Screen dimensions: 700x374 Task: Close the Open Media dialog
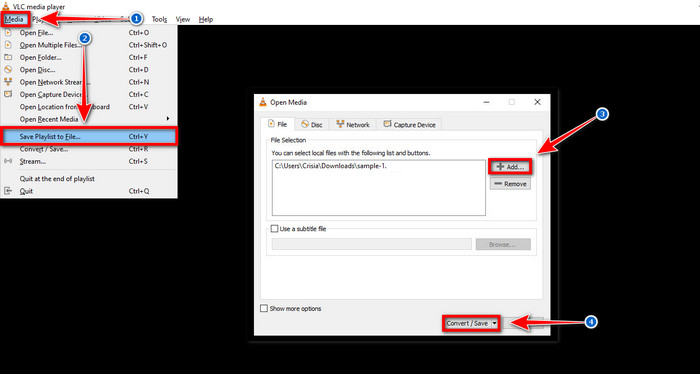(x=538, y=102)
